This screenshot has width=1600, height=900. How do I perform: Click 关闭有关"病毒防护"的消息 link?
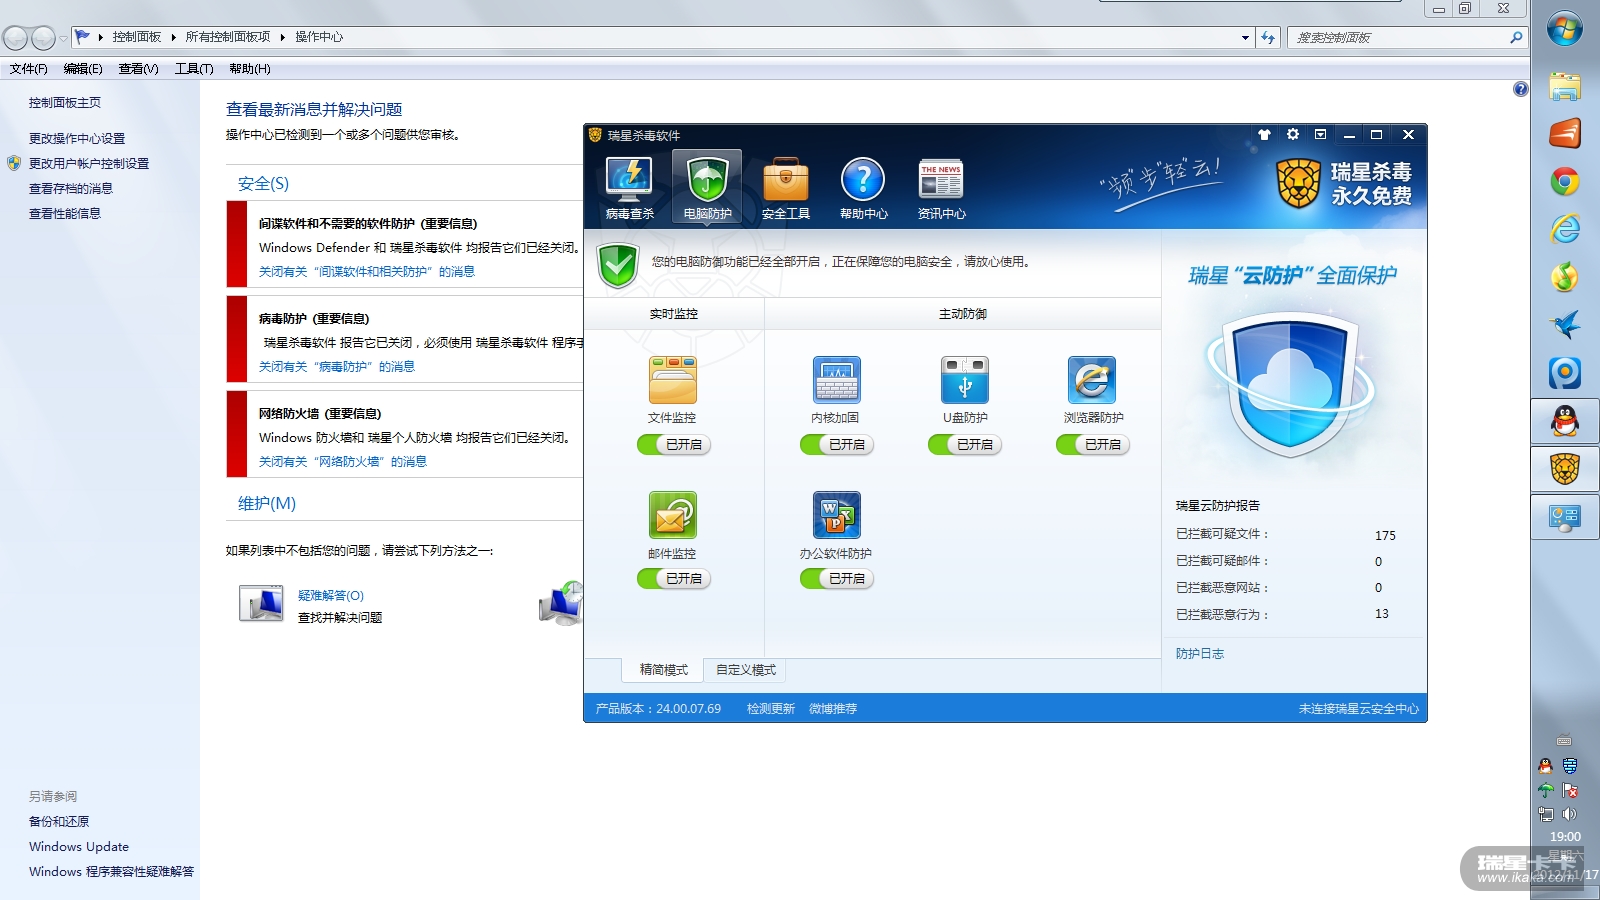click(337, 366)
